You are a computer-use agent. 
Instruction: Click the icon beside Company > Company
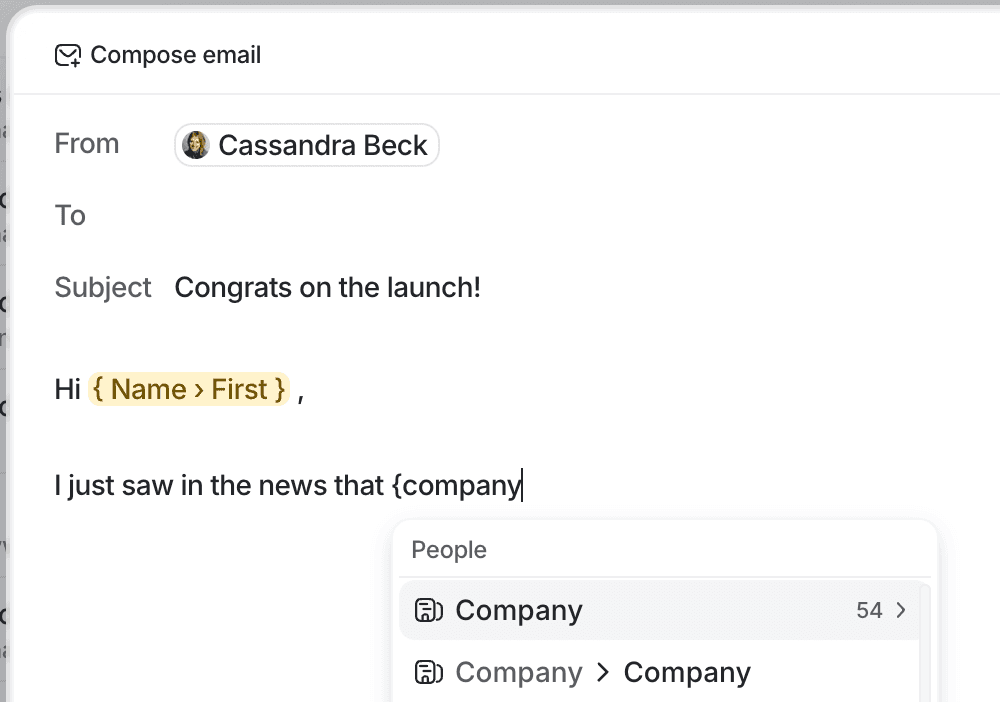(428, 673)
